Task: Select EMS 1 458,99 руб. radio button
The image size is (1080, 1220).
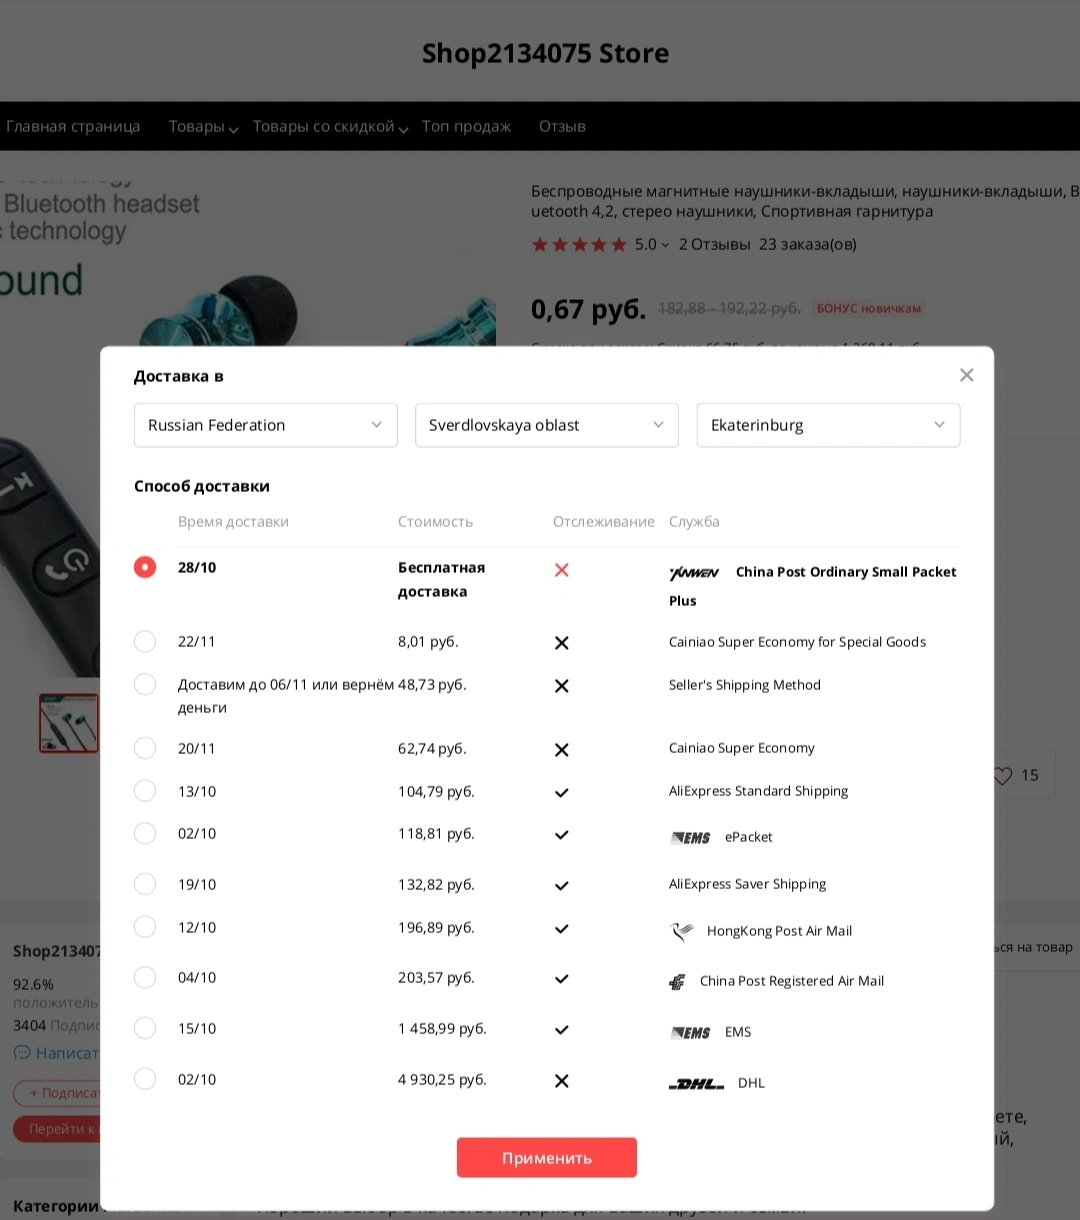Action: [x=145, y=1028]
